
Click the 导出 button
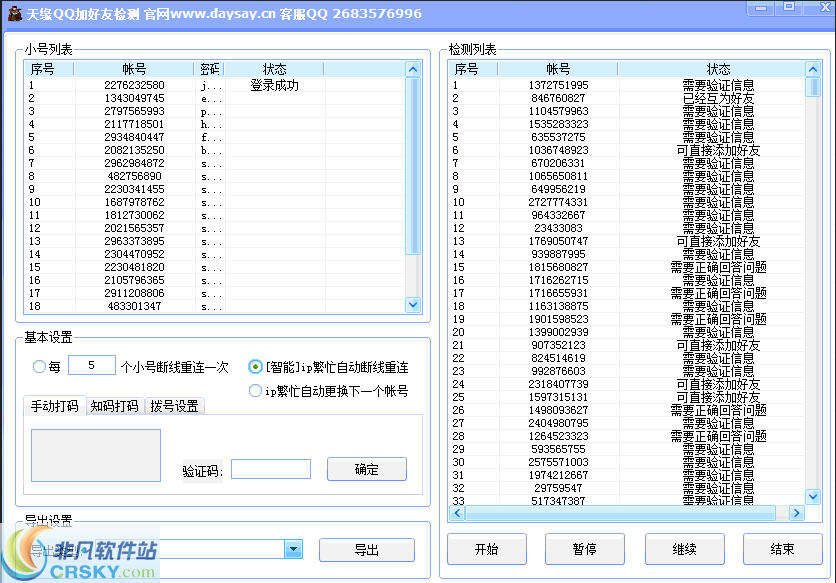(x=367, y=550)
